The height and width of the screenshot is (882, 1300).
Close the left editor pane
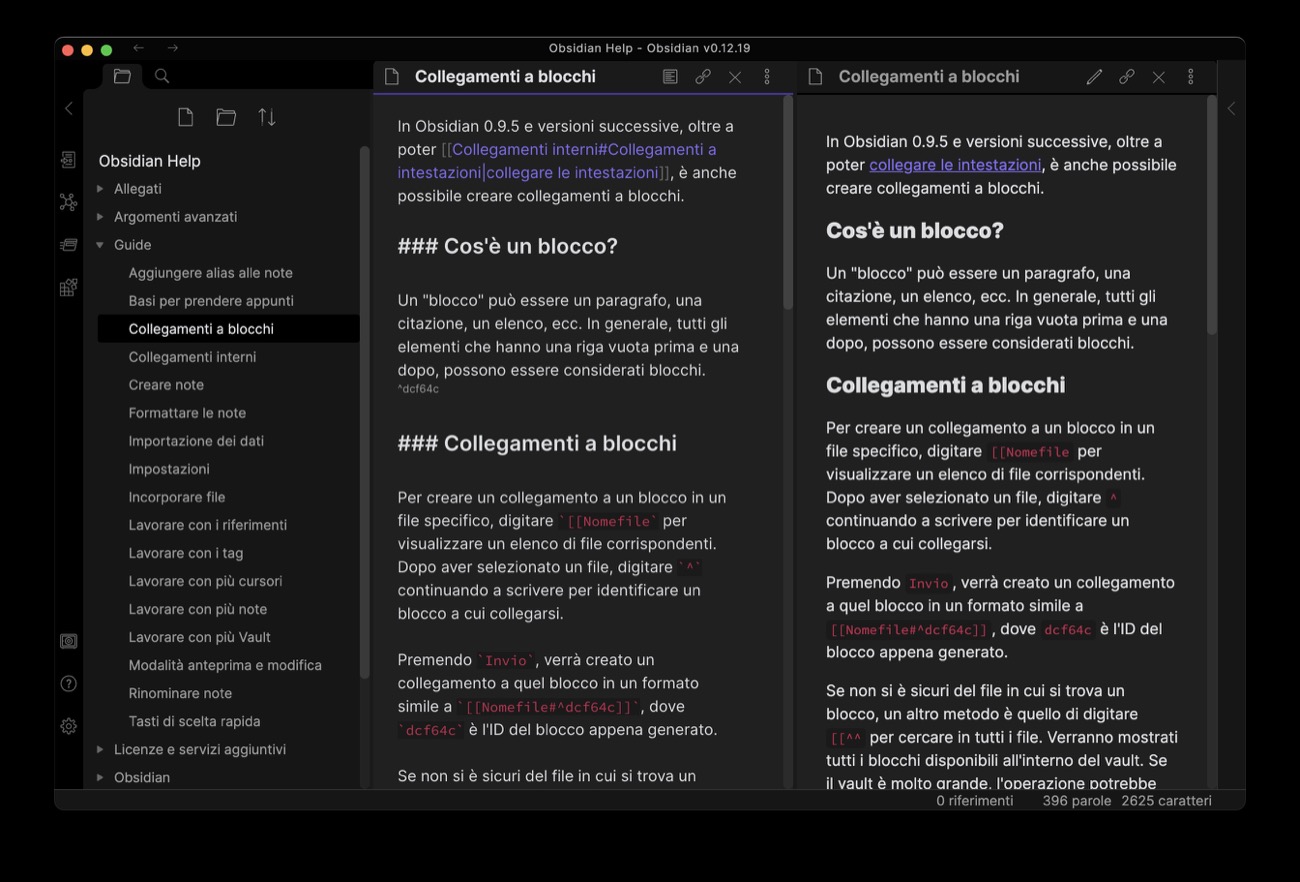point(735,77)
